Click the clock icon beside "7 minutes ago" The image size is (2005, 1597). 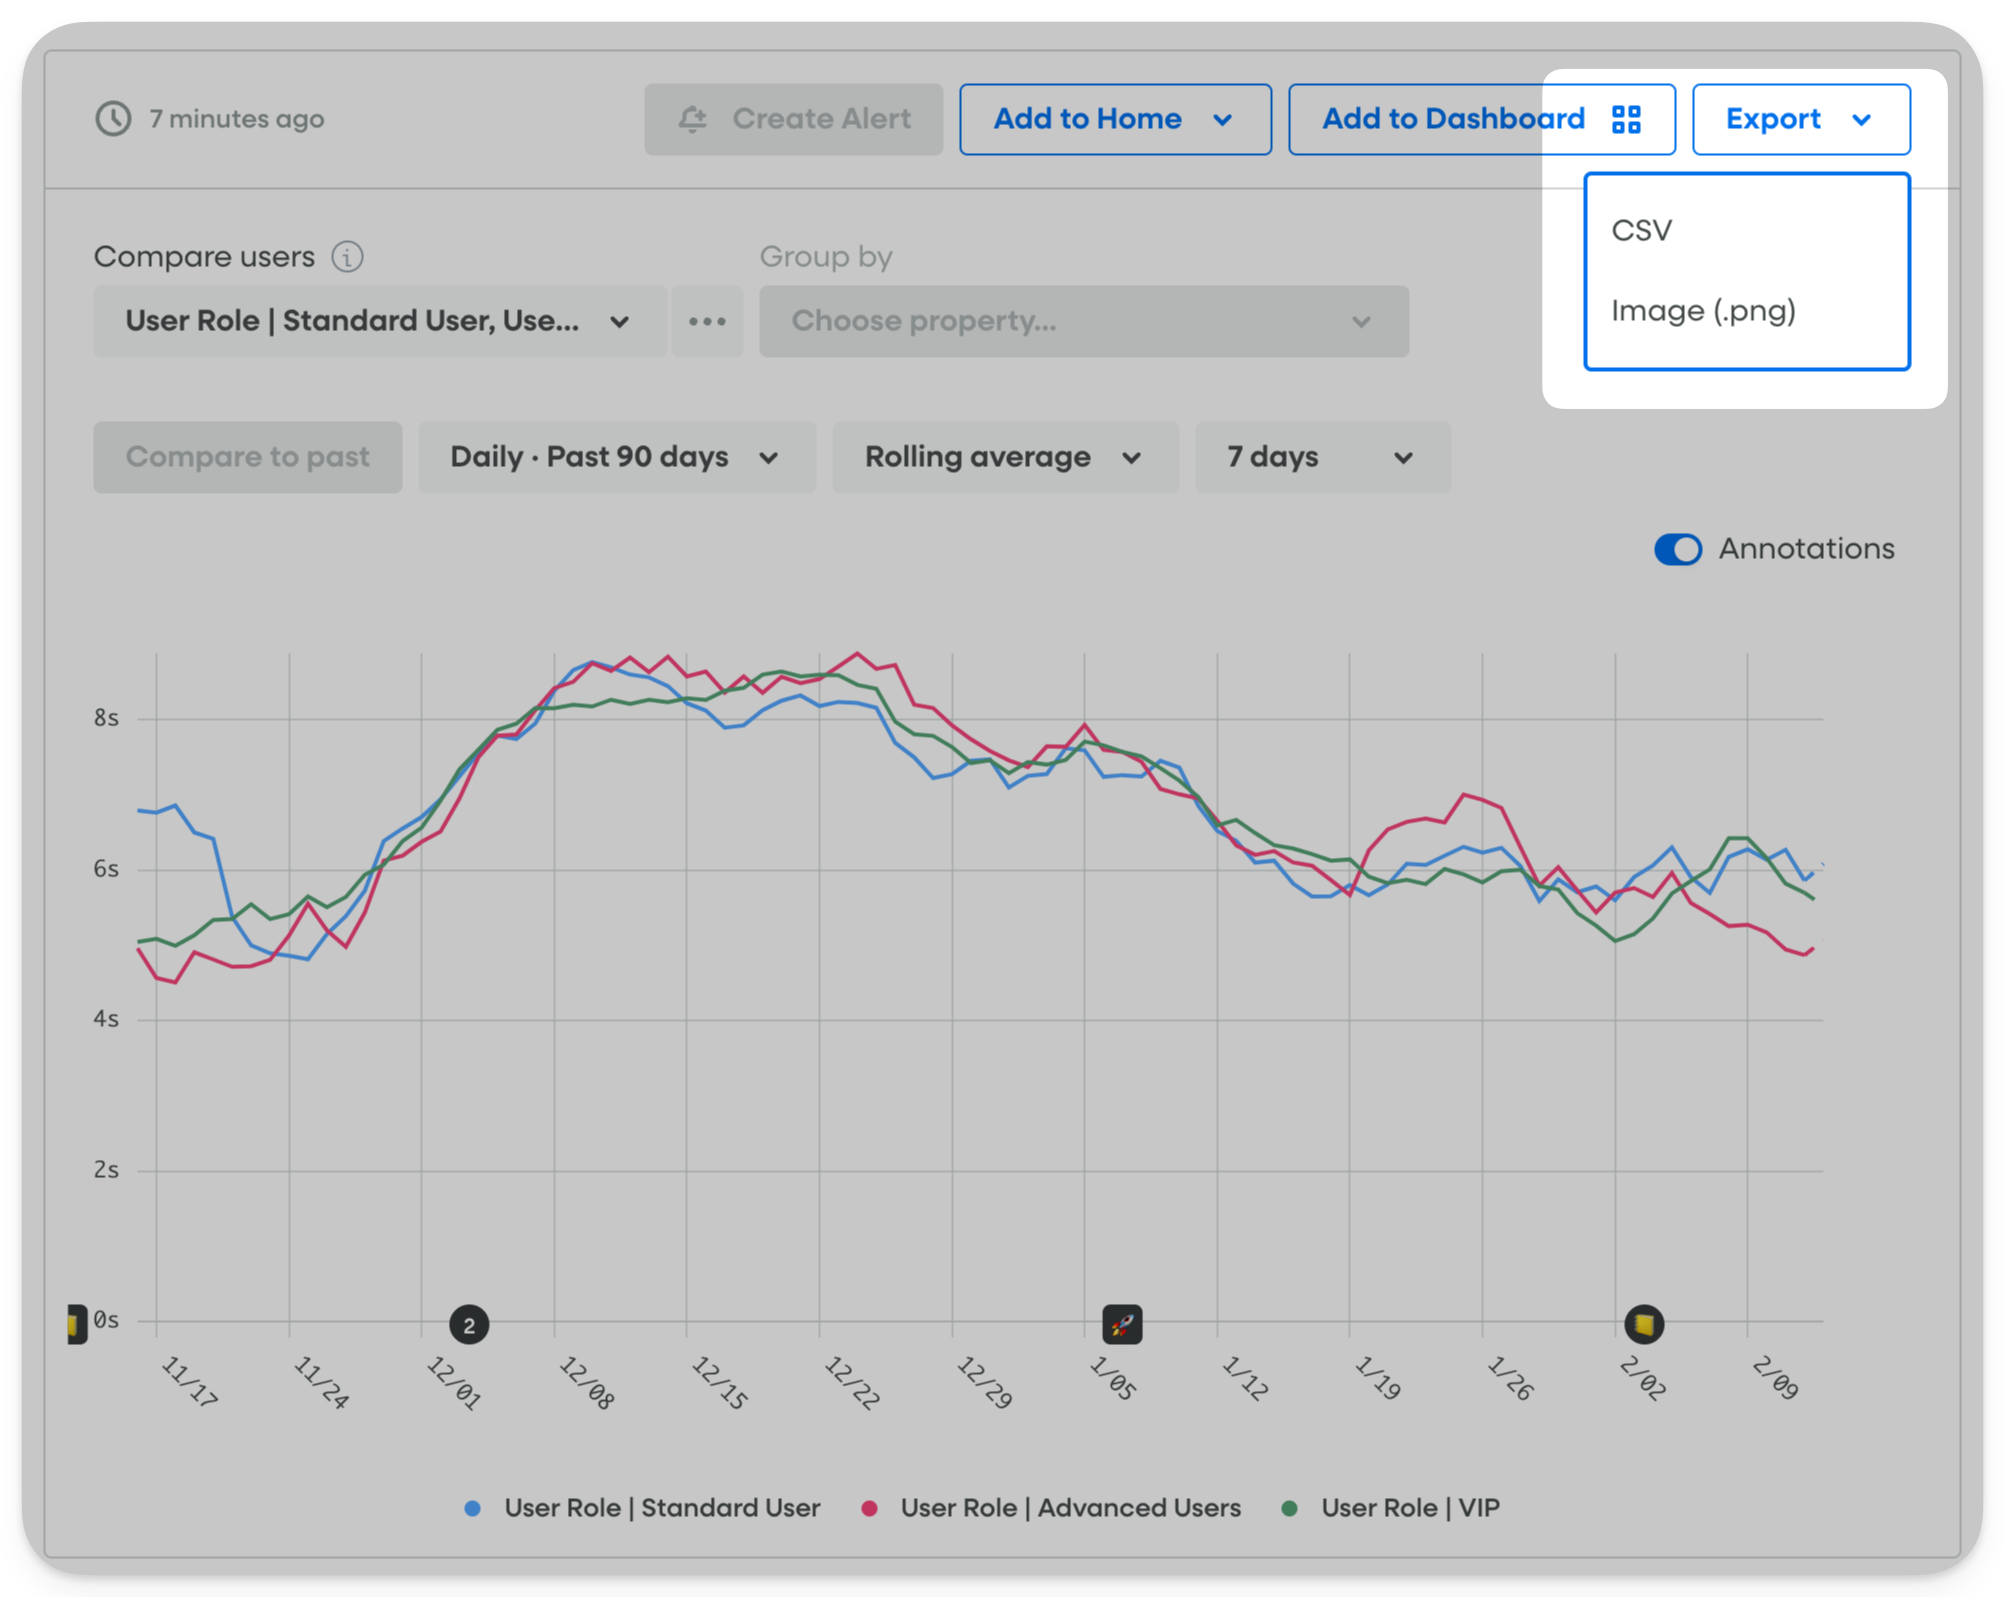tap(113, 118)
